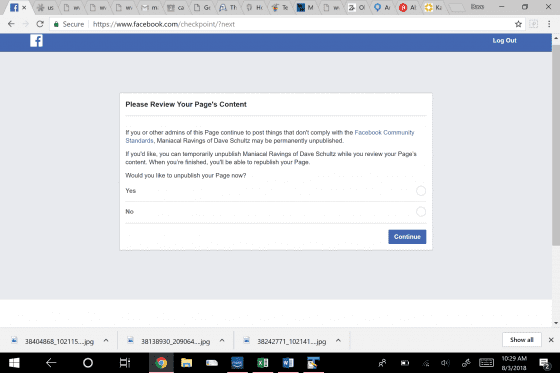Click the extension icon beside the bookmark star
Image resolution: width=560 pixels, height=373 pixels.
(533, 24)
